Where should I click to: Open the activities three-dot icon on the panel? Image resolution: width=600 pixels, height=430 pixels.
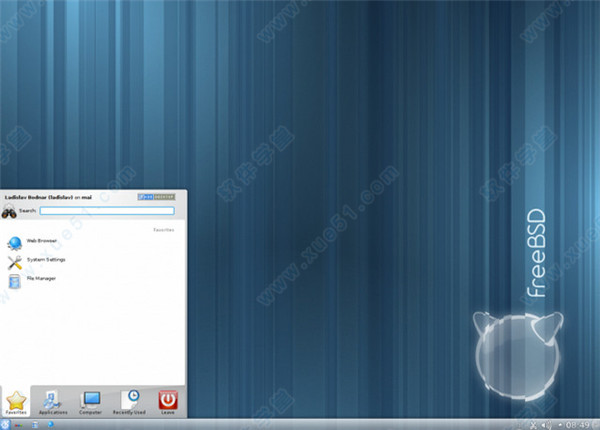tap(18, 425)
